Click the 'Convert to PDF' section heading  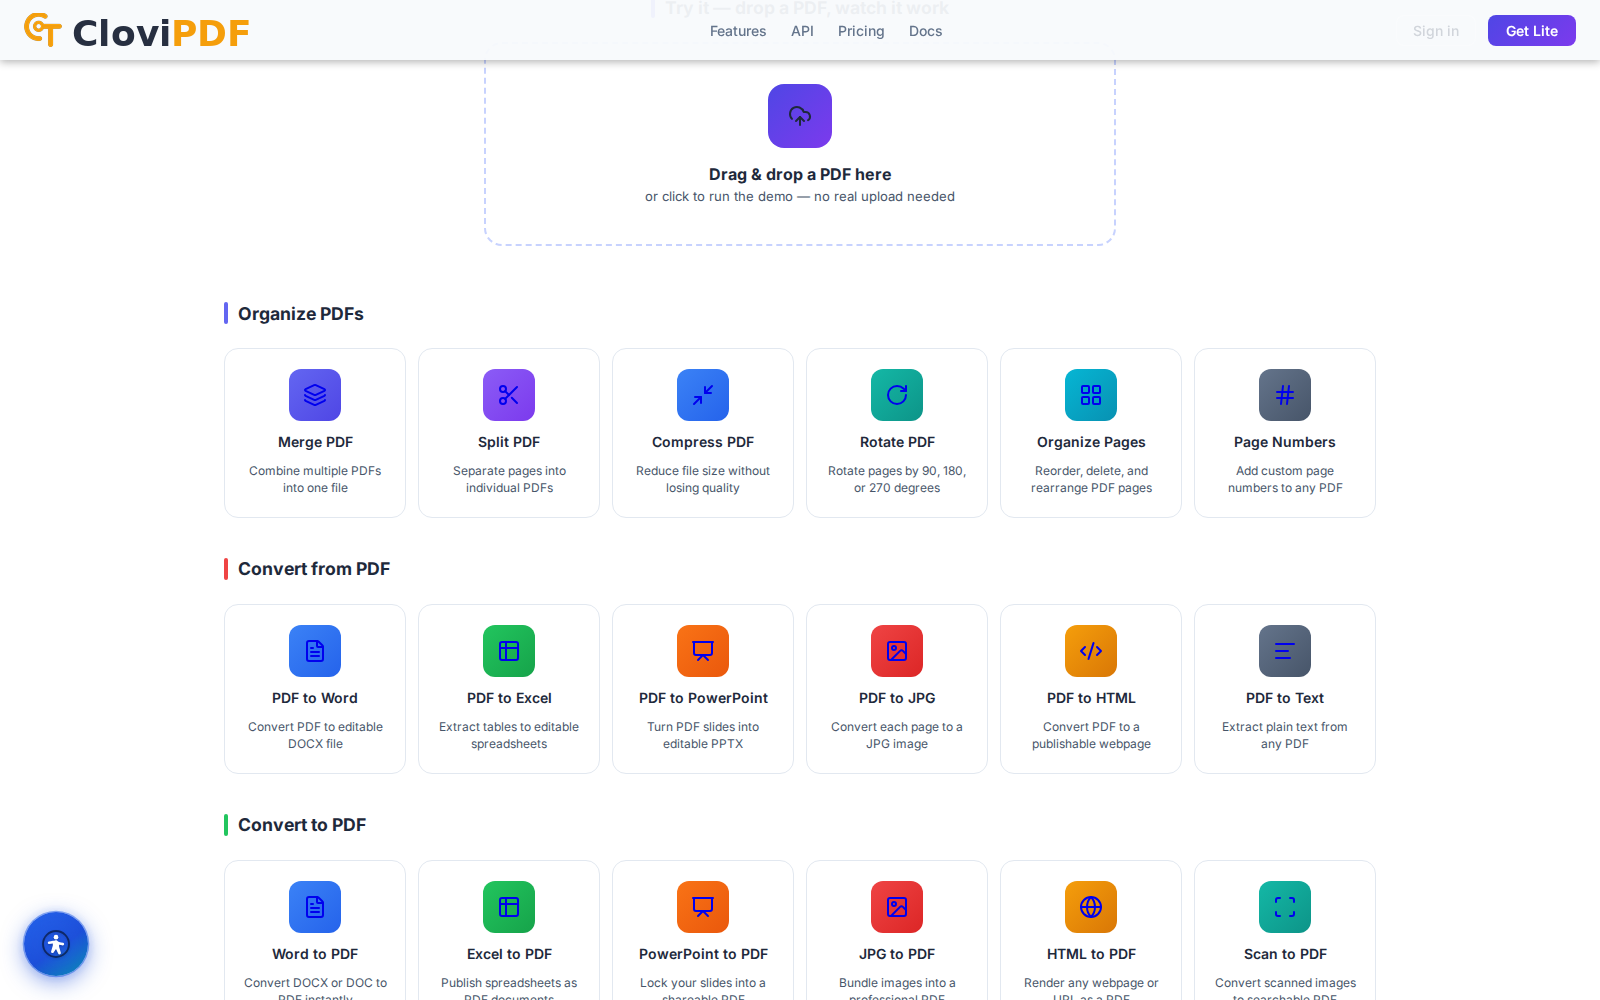click(x=302, y=825)
